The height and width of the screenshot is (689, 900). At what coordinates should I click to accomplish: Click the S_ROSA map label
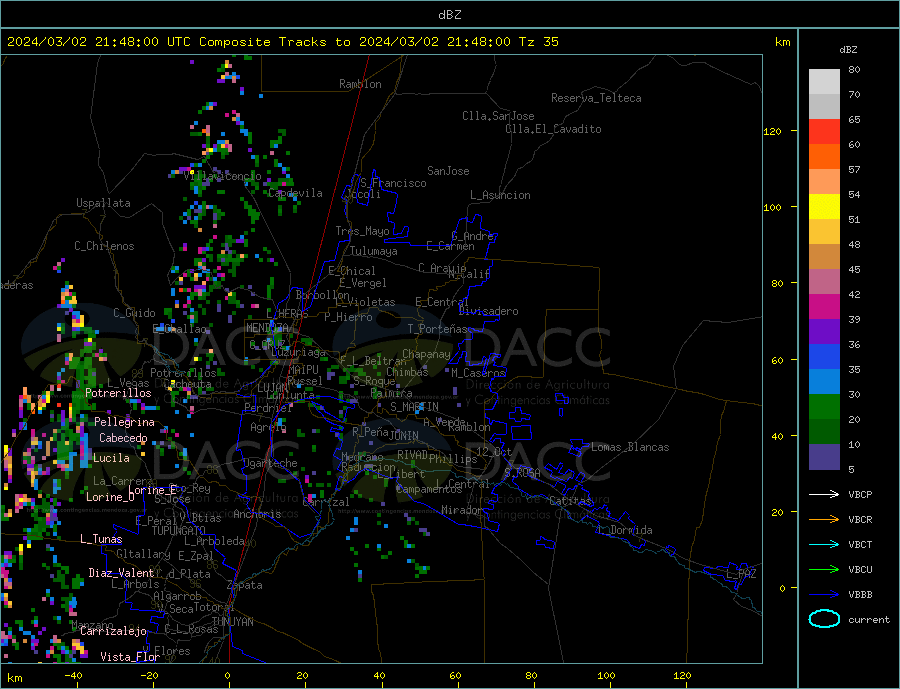tap(522, 473)
